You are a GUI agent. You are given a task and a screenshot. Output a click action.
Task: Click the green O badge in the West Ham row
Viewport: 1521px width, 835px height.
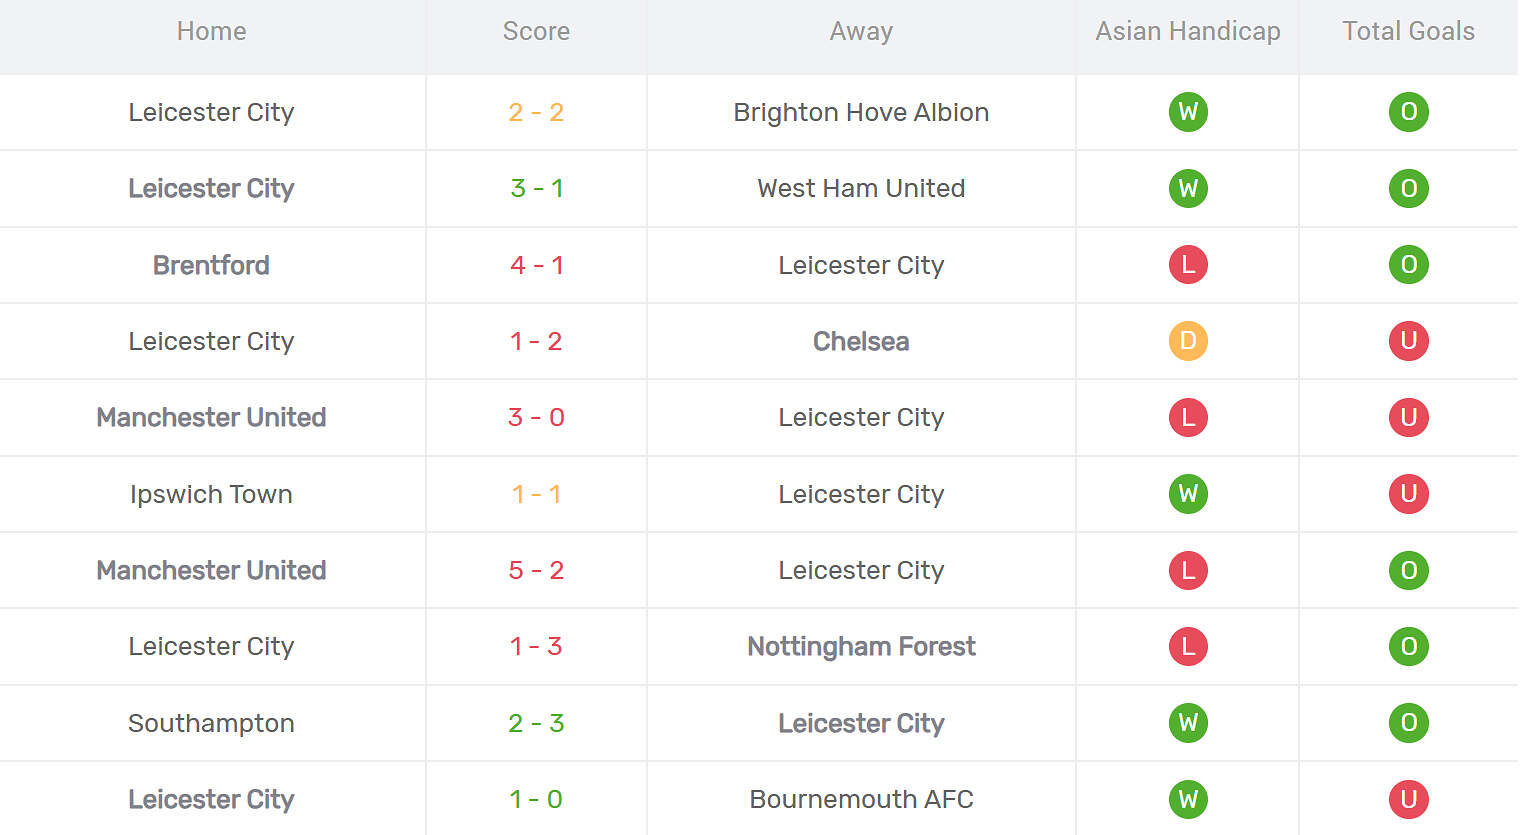(x=1408, y=188)
